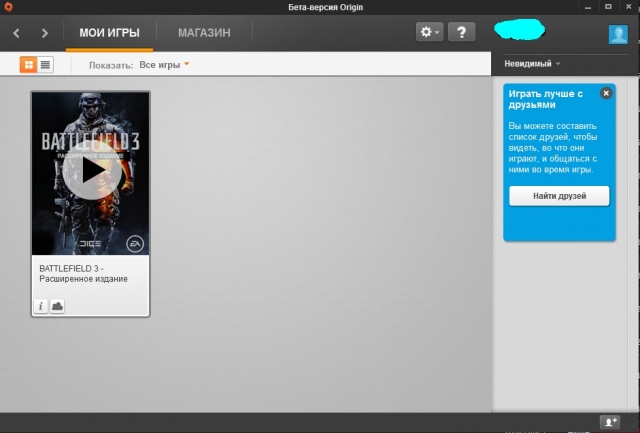This screenshot has height=433, width=640.
Task: Click the Найти друзей button
Action: click(559, 196)
